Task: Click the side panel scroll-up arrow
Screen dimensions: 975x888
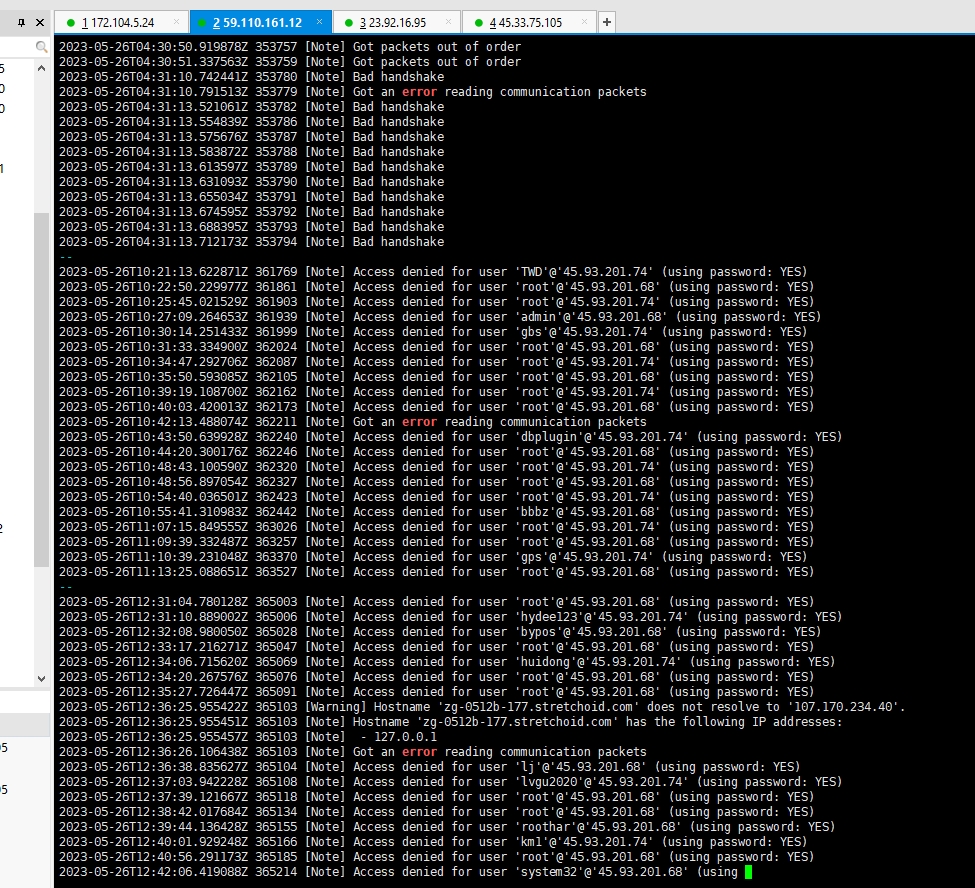Action: (41, 68)
